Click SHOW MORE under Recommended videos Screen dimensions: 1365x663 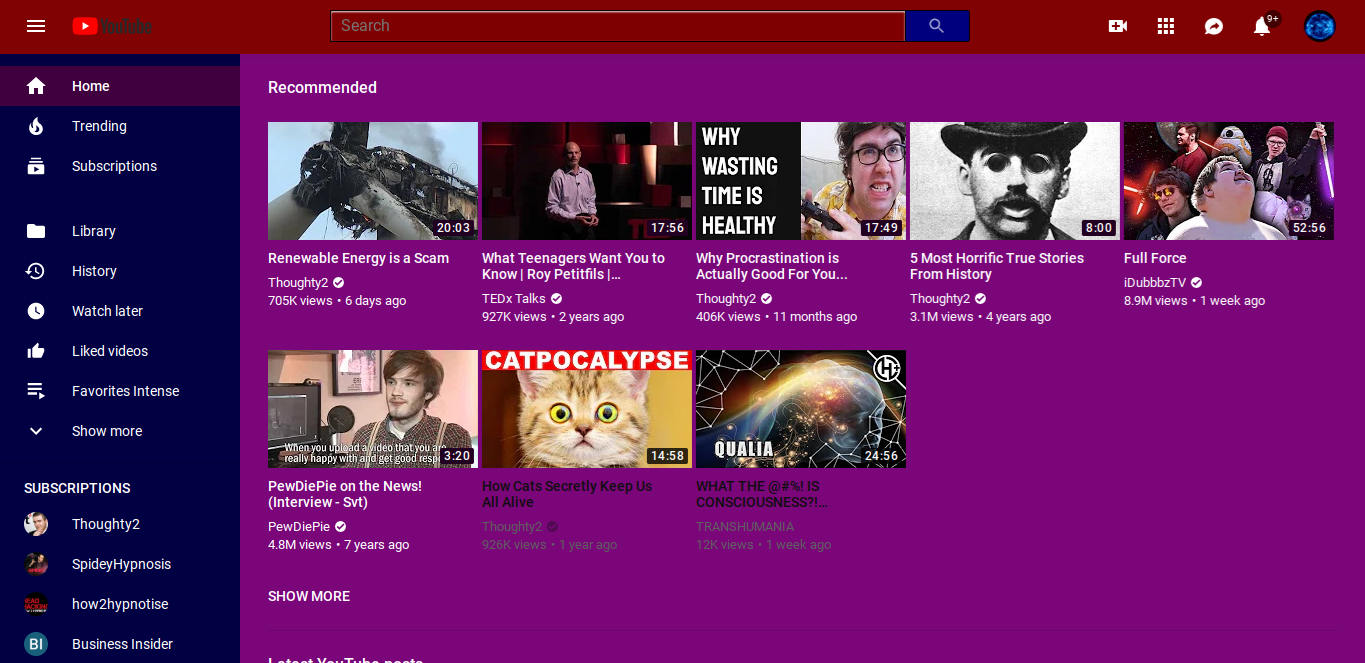pyautogui.click(x=309, y=596)
